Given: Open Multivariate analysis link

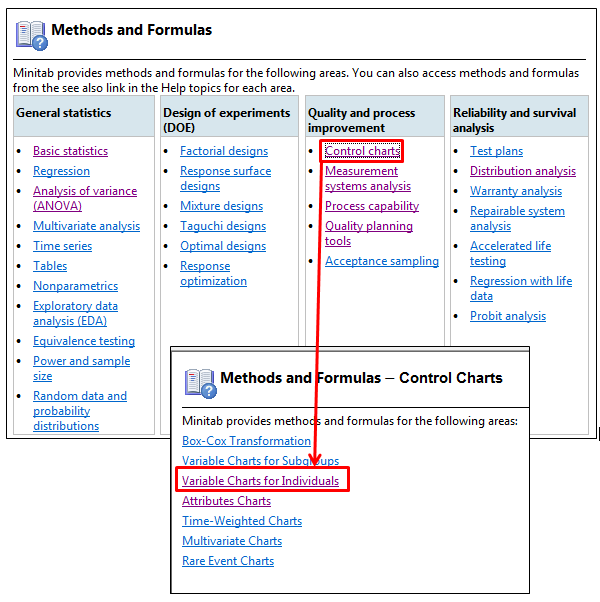Looking at the screenshot, I should 86,226.
